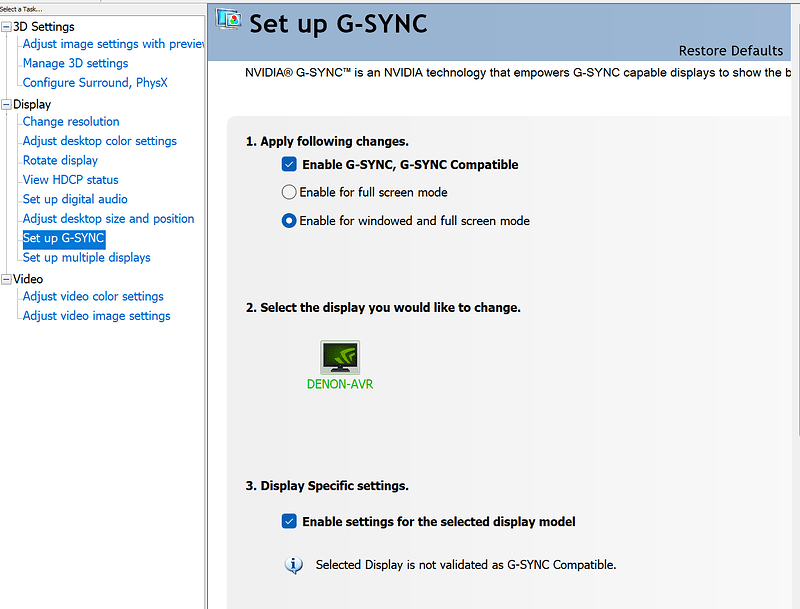Click the Restore Defaults link
The height and width of the screenshot is (609, 800).
731,50
